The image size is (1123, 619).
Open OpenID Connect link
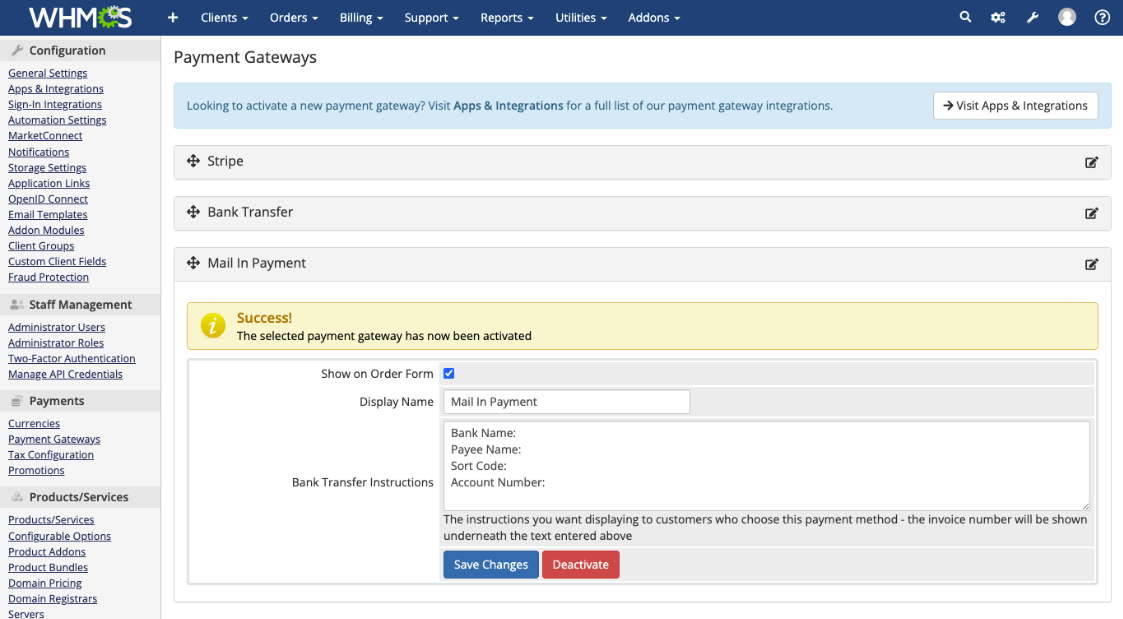coord(48,199)
